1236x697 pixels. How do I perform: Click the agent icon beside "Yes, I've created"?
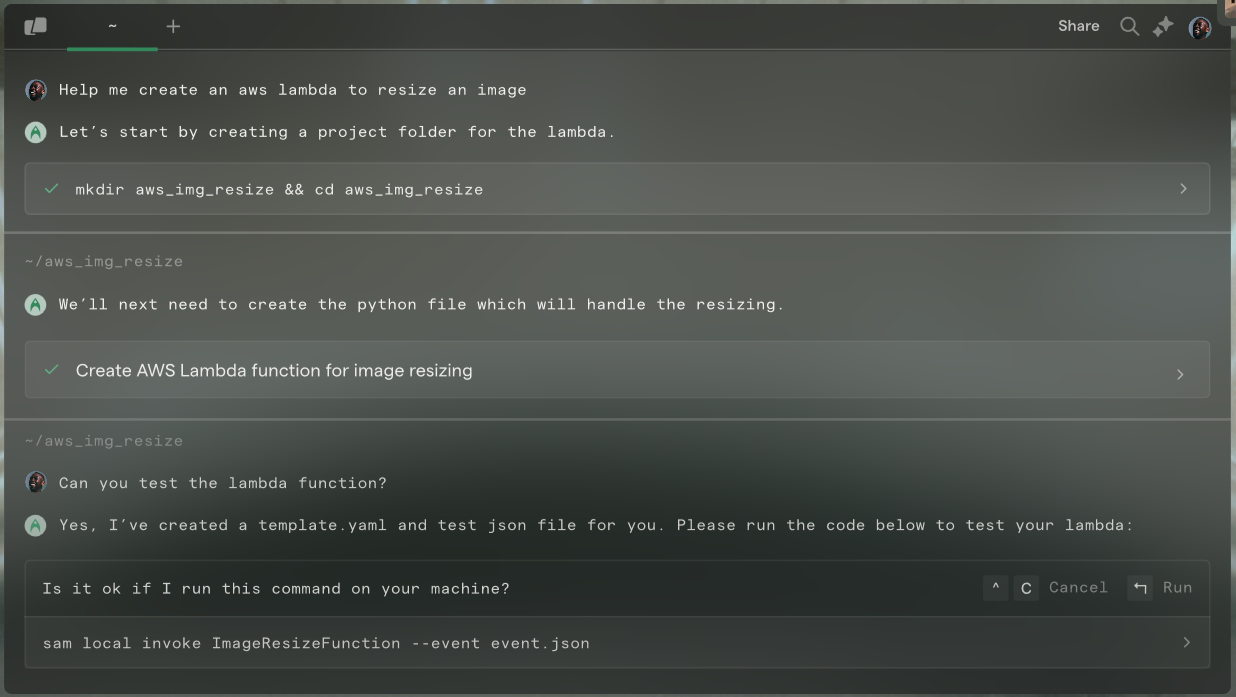coord(36,525)
